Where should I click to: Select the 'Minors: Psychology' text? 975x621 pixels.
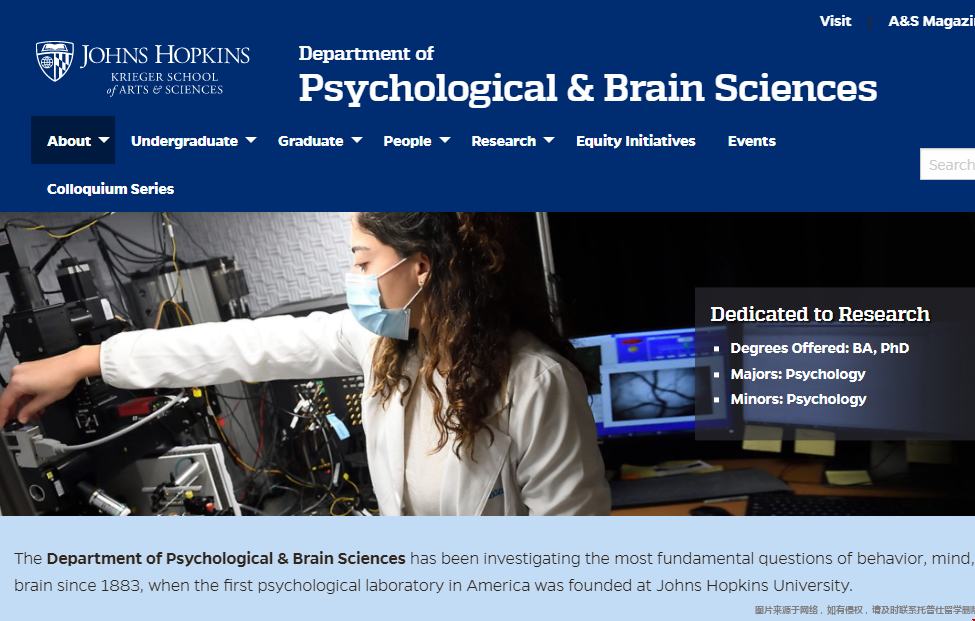[x=798, y=399]
